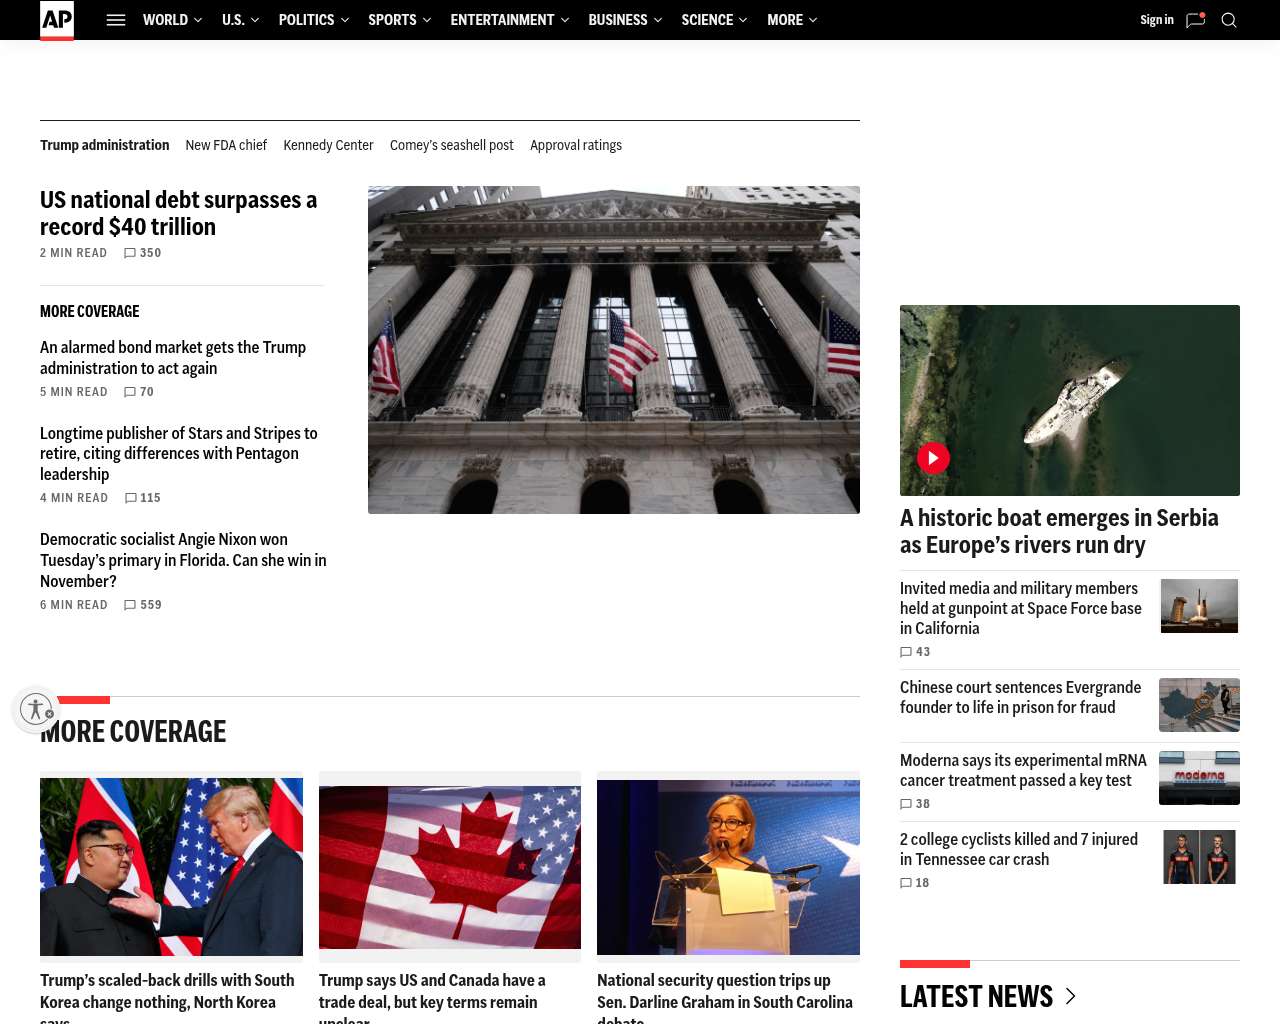1280x1024 pixels.
Task: Open the accessibility options widget
Action: point(36,709)
